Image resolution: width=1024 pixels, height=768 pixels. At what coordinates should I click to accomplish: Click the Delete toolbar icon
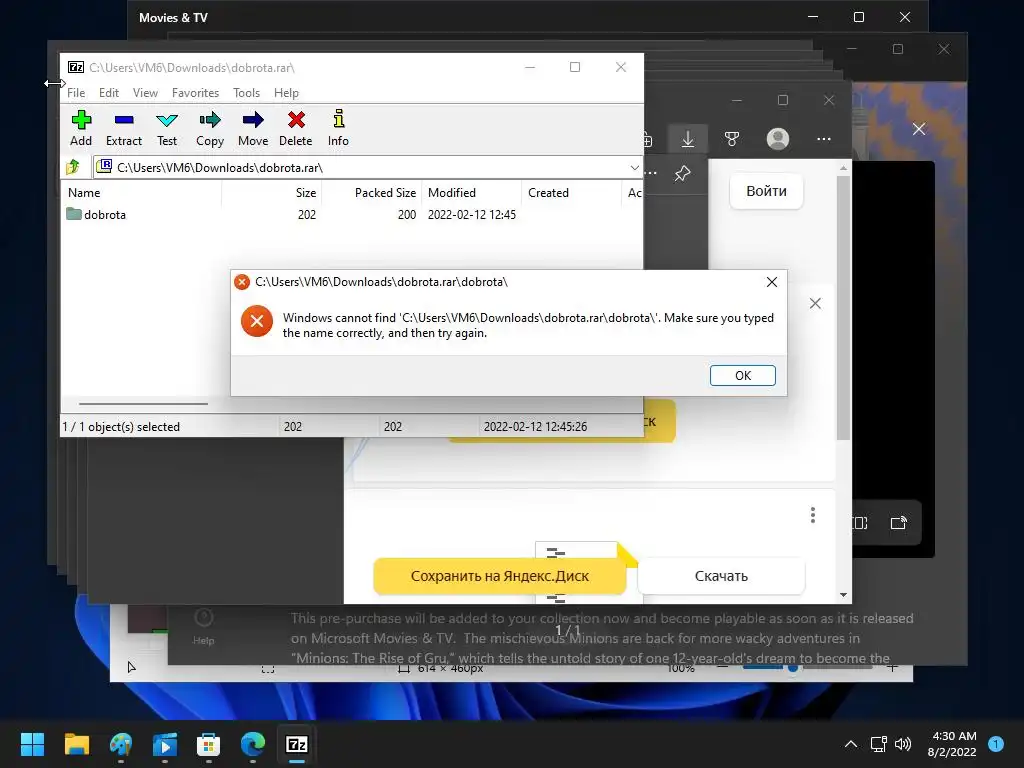pyautogui.click(x=296, y=128)
